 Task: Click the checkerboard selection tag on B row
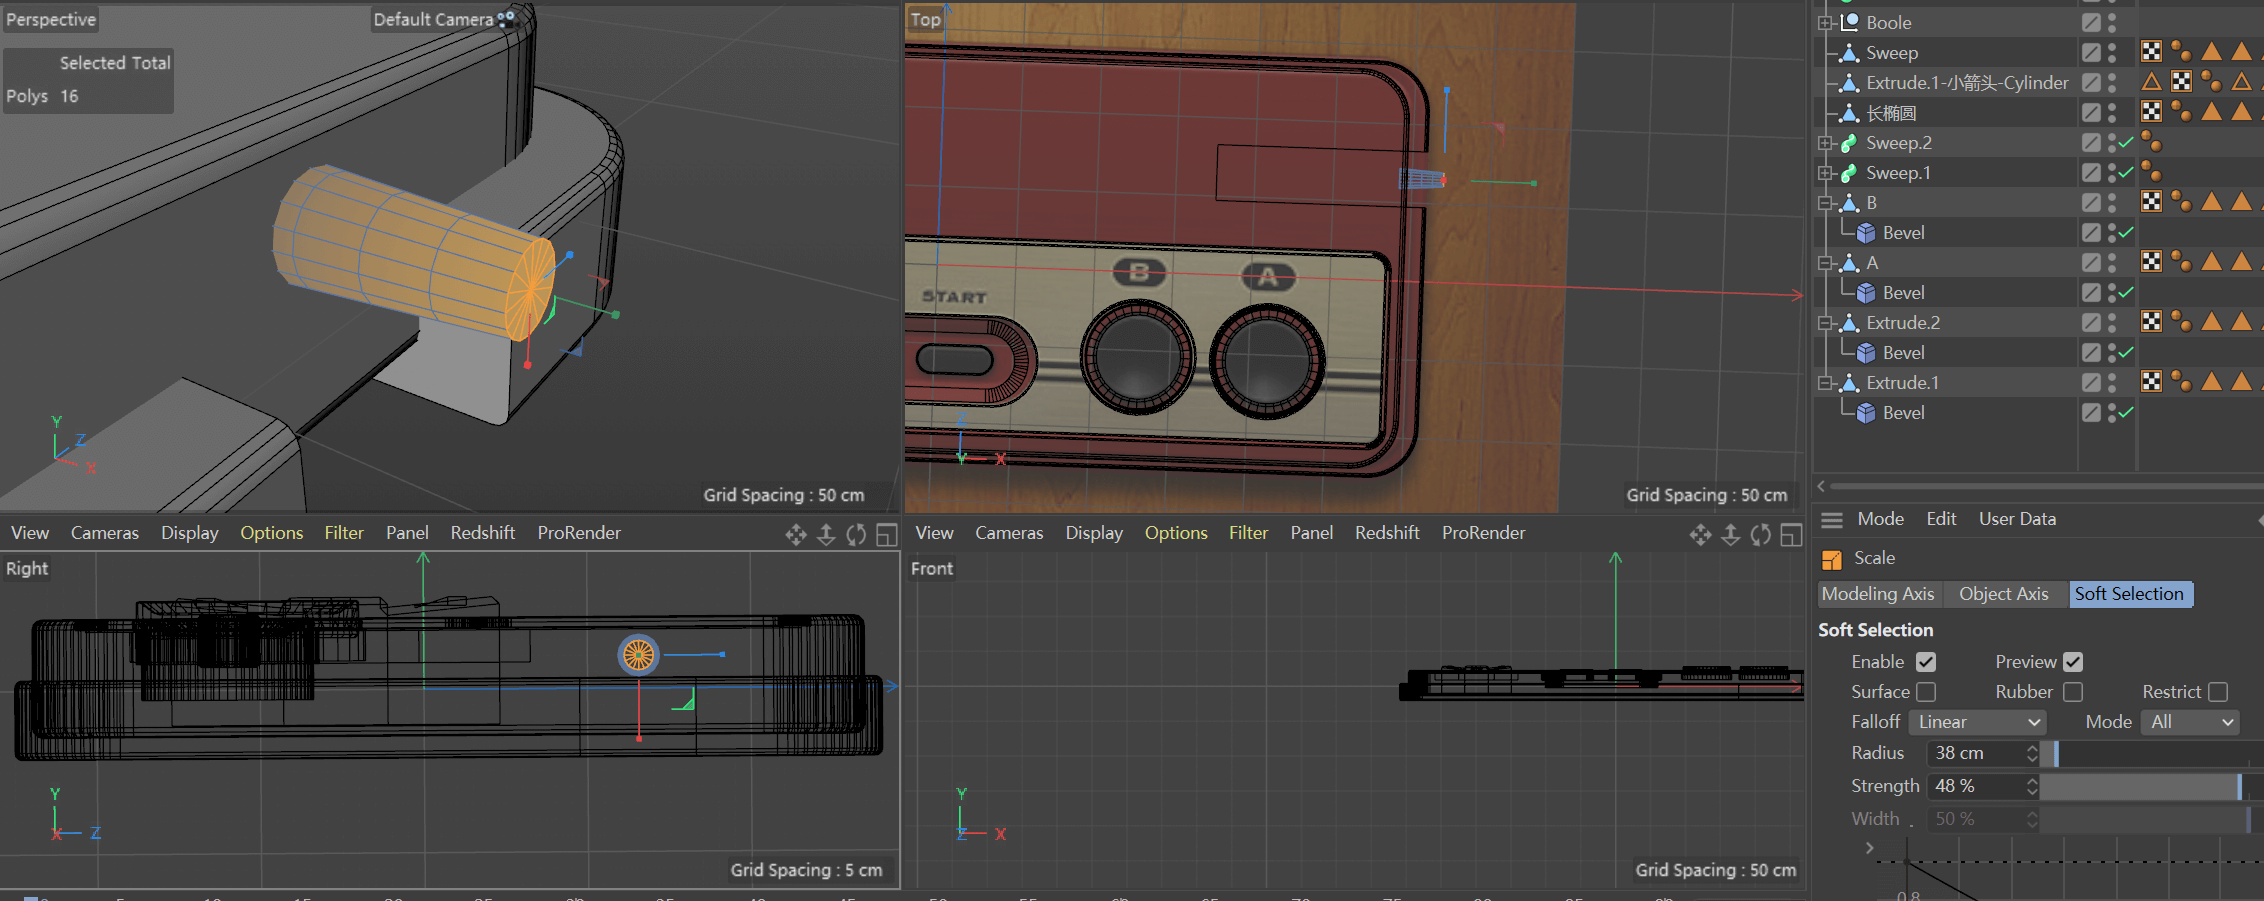point(2151,202)
